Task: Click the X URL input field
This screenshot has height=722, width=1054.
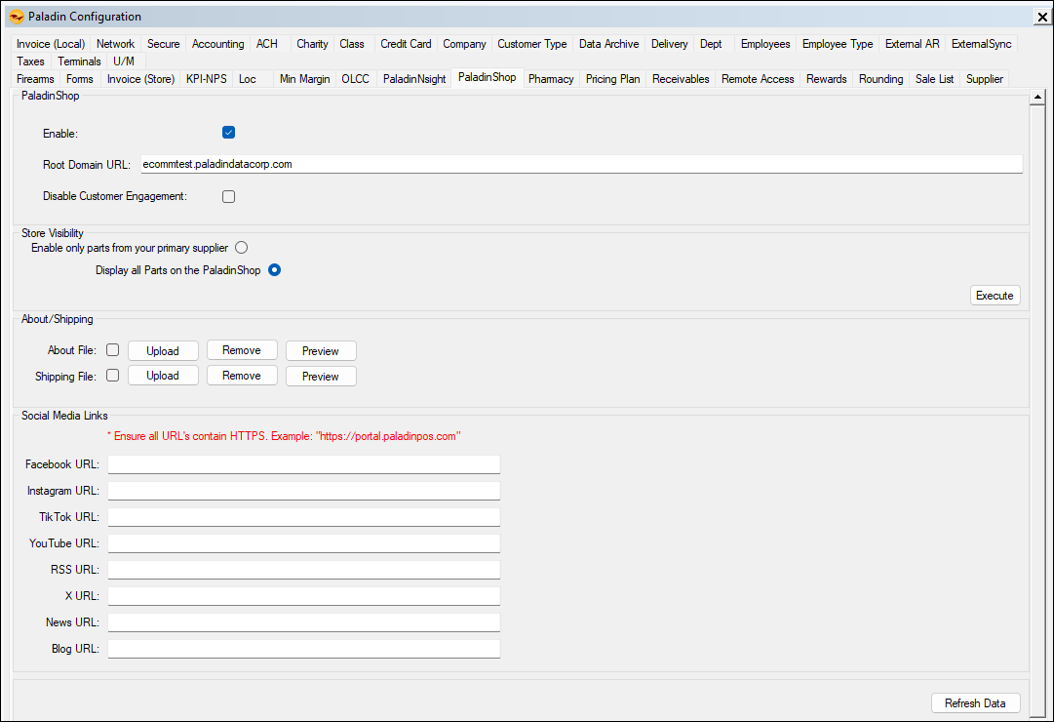Action: click(x=304, y=596)
